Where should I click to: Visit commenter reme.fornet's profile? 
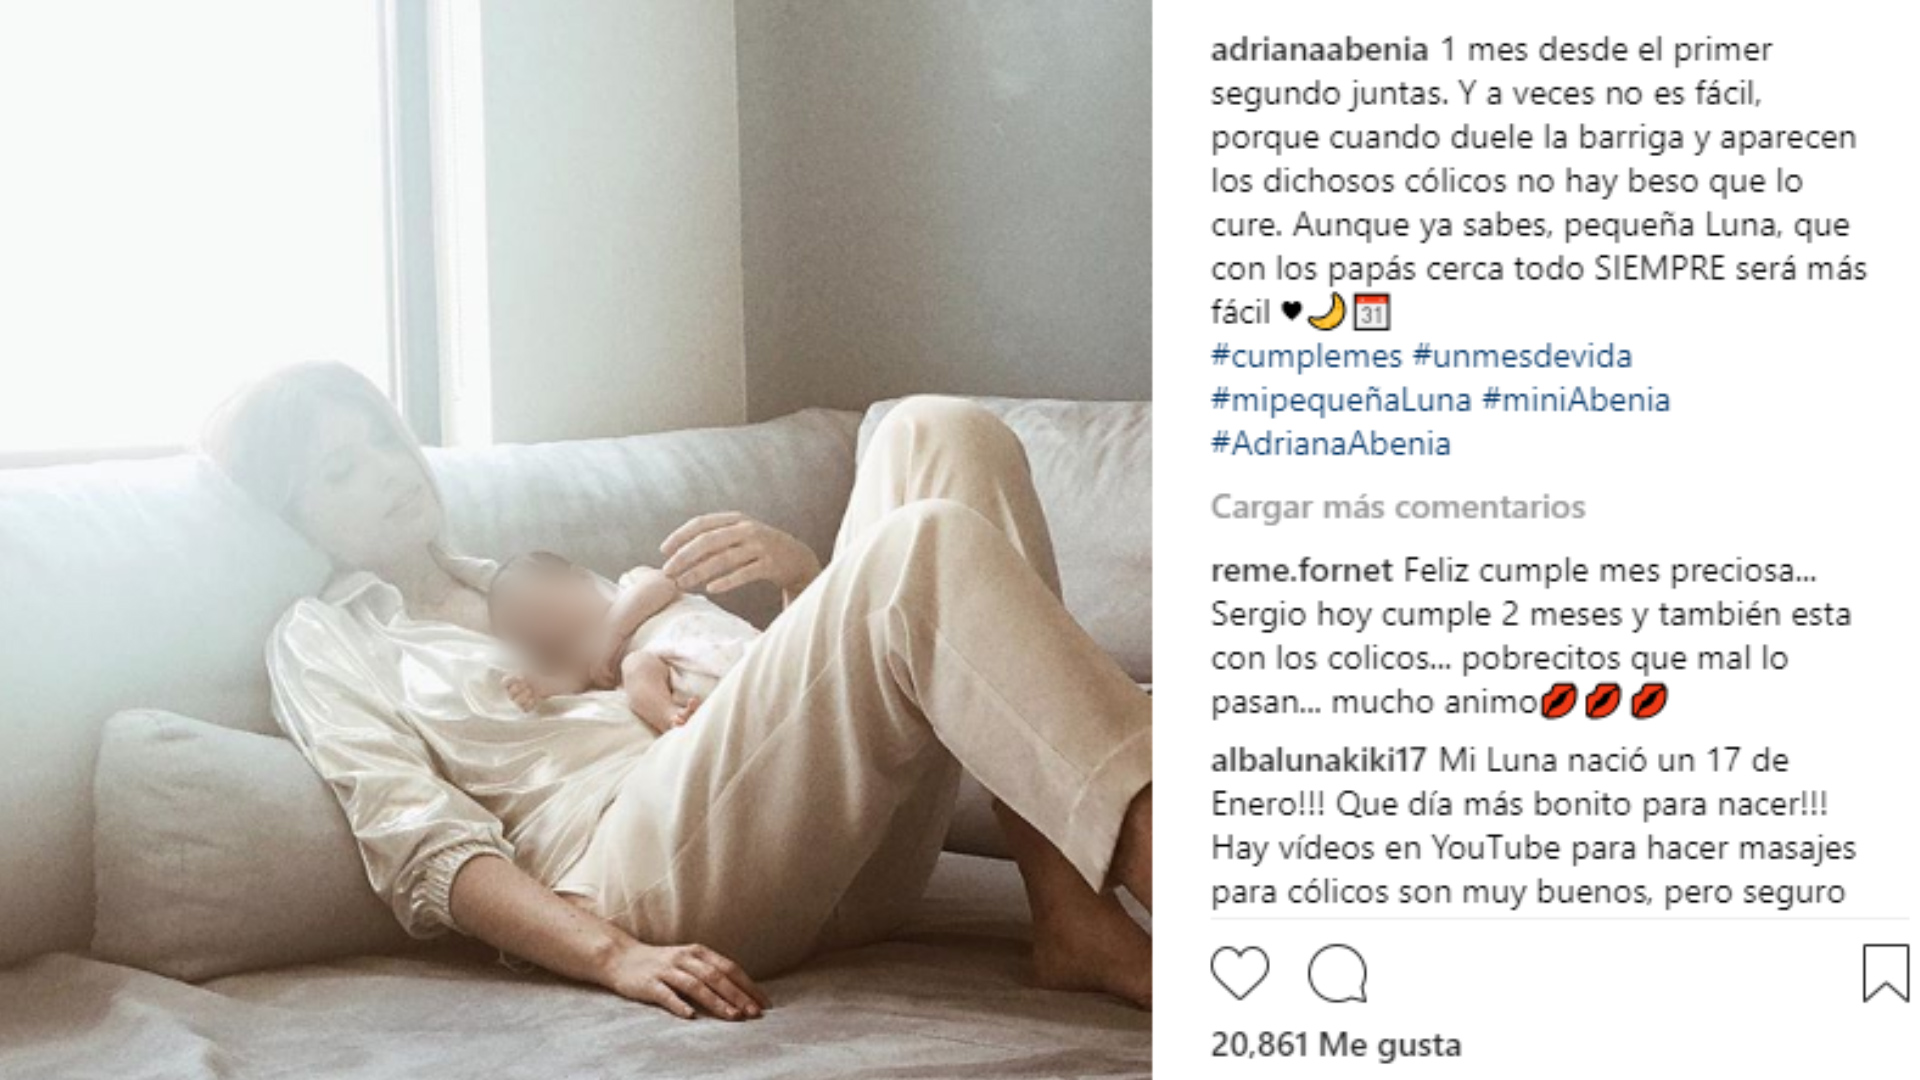pos(1302,571)
